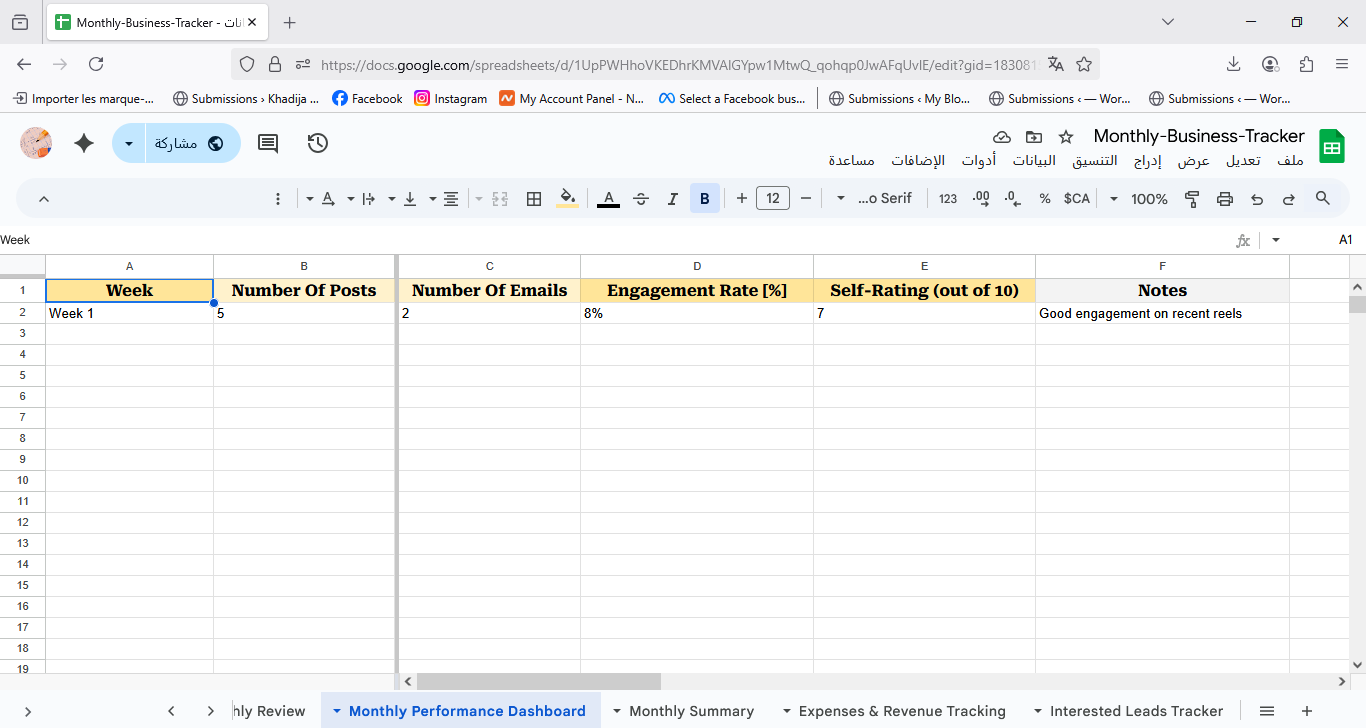Toggle strikethrough formatting
This screenshot has height=728, width=1366.
click(641, 199)
